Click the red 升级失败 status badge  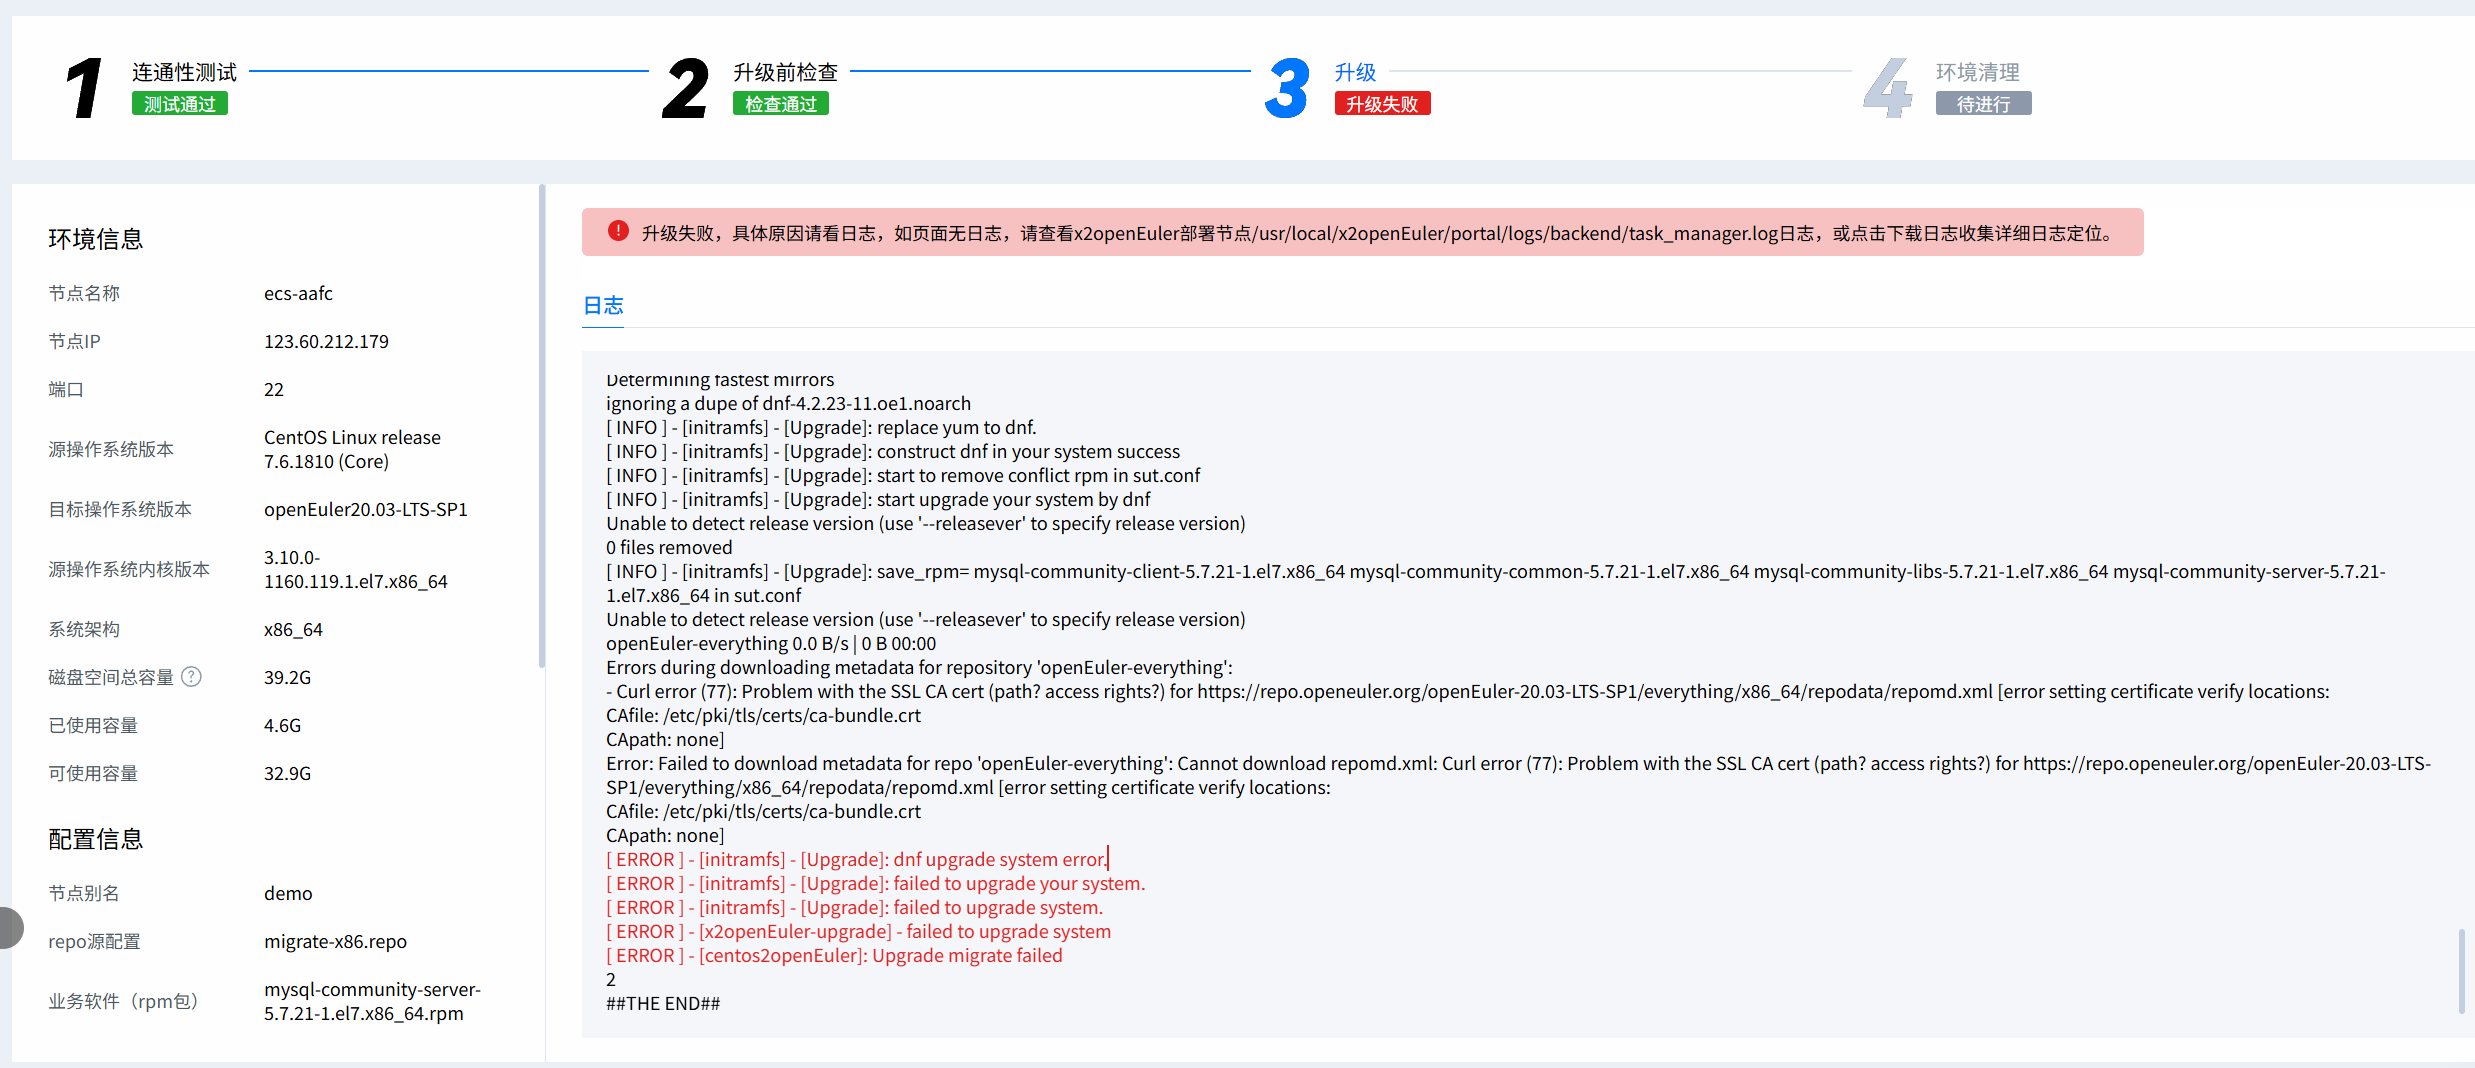click(1382, 104)
